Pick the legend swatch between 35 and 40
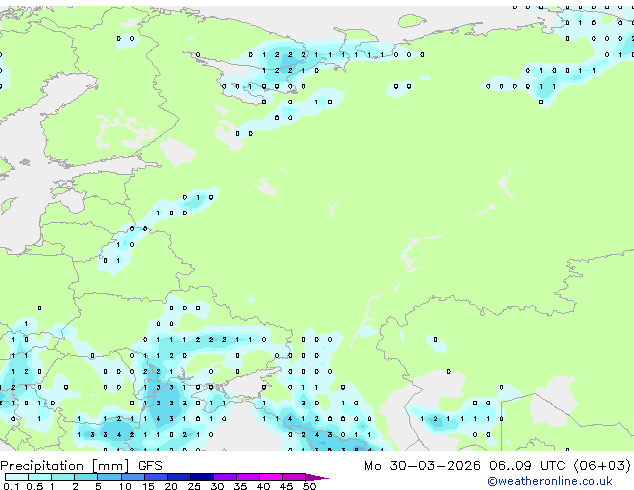The width and height of the screenshot is (634, 490). click(x=247, y=477)
